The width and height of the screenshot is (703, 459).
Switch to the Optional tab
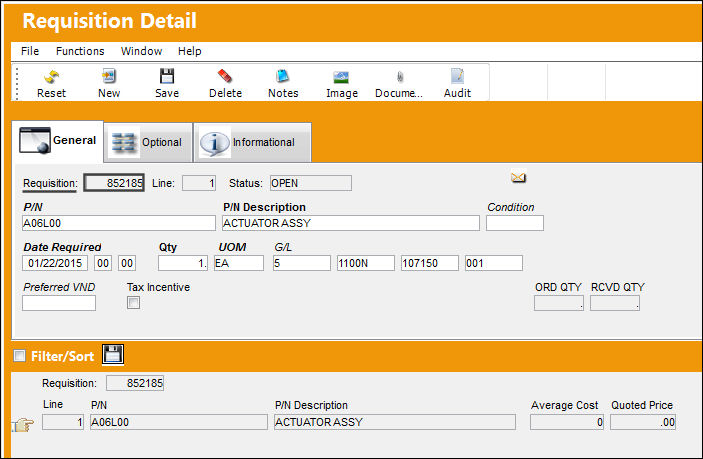(x=148, y=143)
